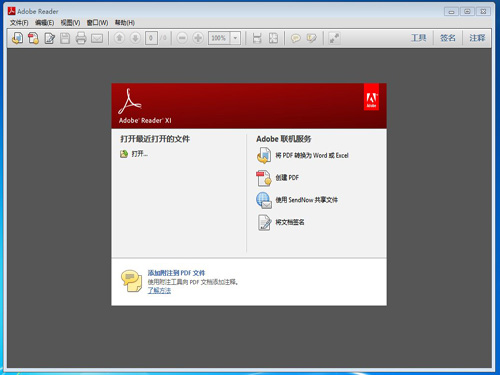Click the page number input field
Screen dimensions: 500x375
pyautogui.click(x=151, y=38)
